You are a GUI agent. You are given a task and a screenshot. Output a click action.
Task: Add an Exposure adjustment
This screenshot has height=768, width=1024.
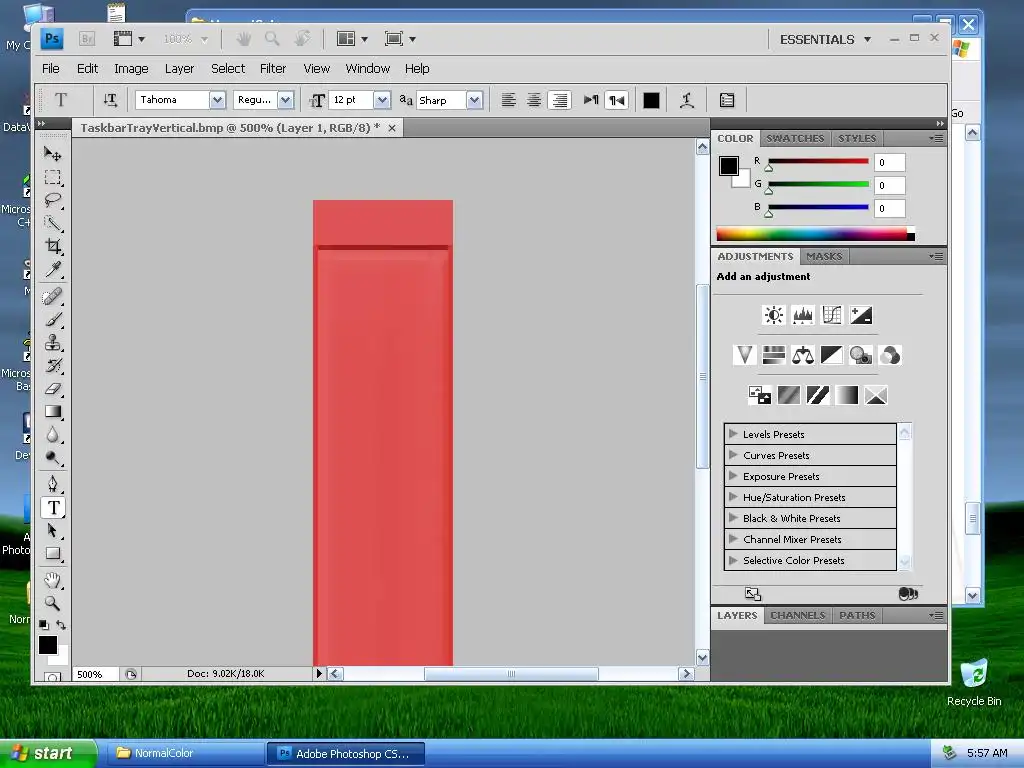tap(861, 315)
